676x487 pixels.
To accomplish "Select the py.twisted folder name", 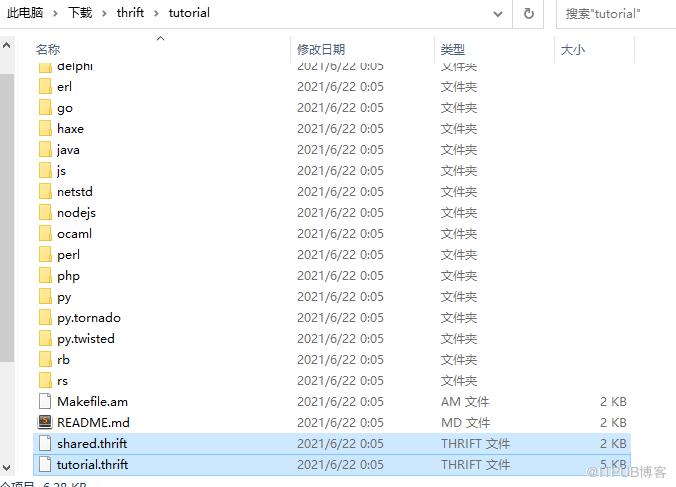I will coord(86,339).
